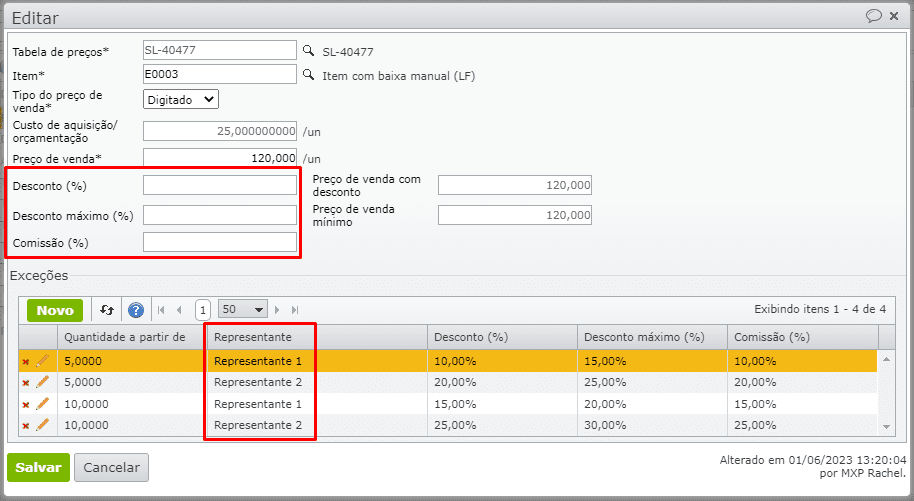
Task: Edit the Representante 2 row with 20,00% discount
Action: (x=42, y=382)
